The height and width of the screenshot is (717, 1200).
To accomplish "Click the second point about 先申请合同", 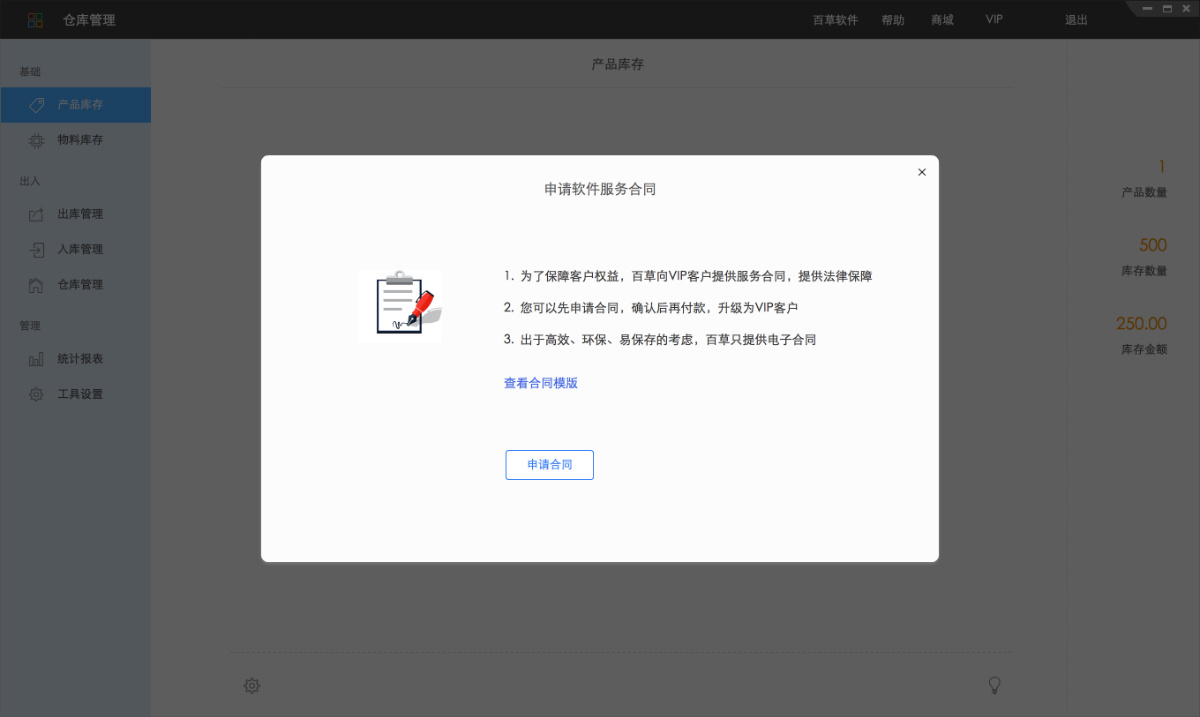I will point(651,308).
